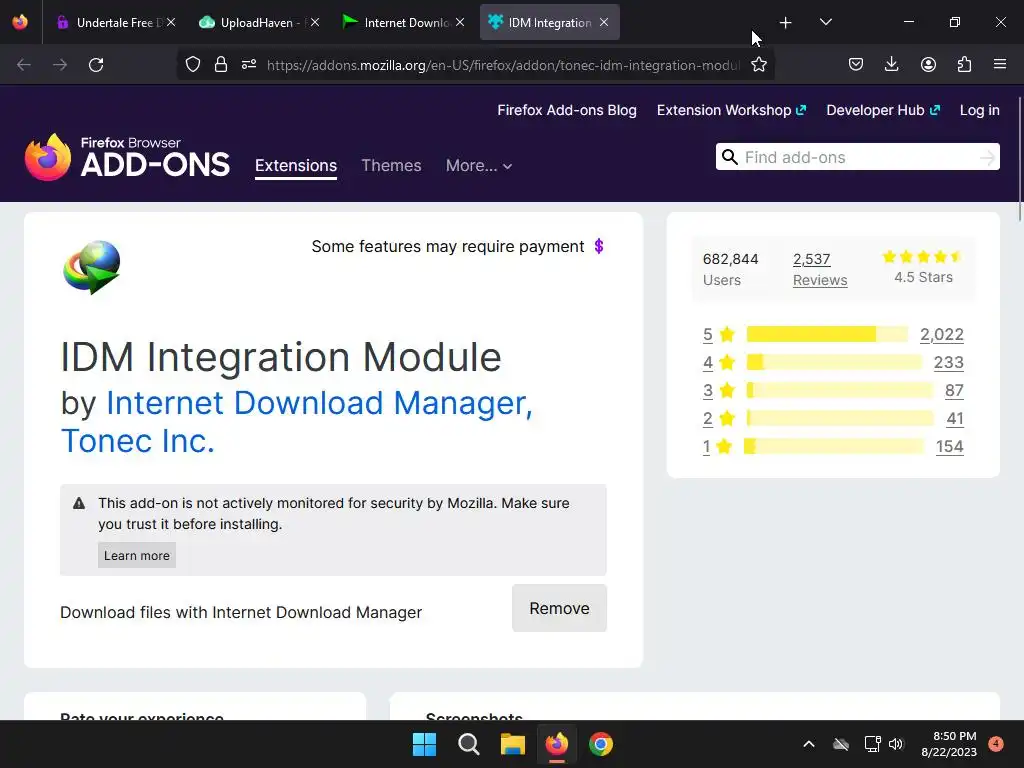The height and width of the screenshot is (768, 1024).
Task: Switch to Undertale Free tab
Action: click(x=115, y=23)
